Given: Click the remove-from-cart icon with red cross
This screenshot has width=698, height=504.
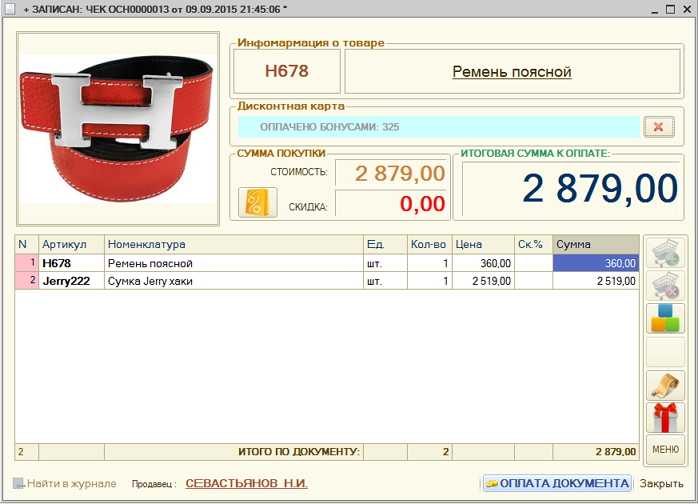Looking at the screenshot, I should [x=665, y=285].
